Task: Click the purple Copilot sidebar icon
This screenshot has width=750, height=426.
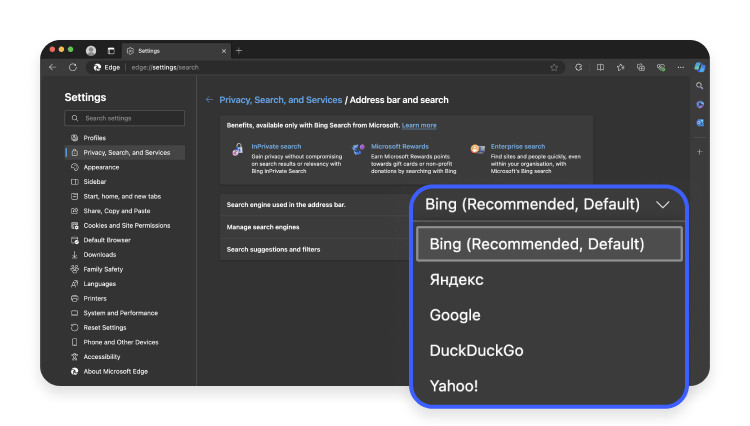Action: pos(700,104)
